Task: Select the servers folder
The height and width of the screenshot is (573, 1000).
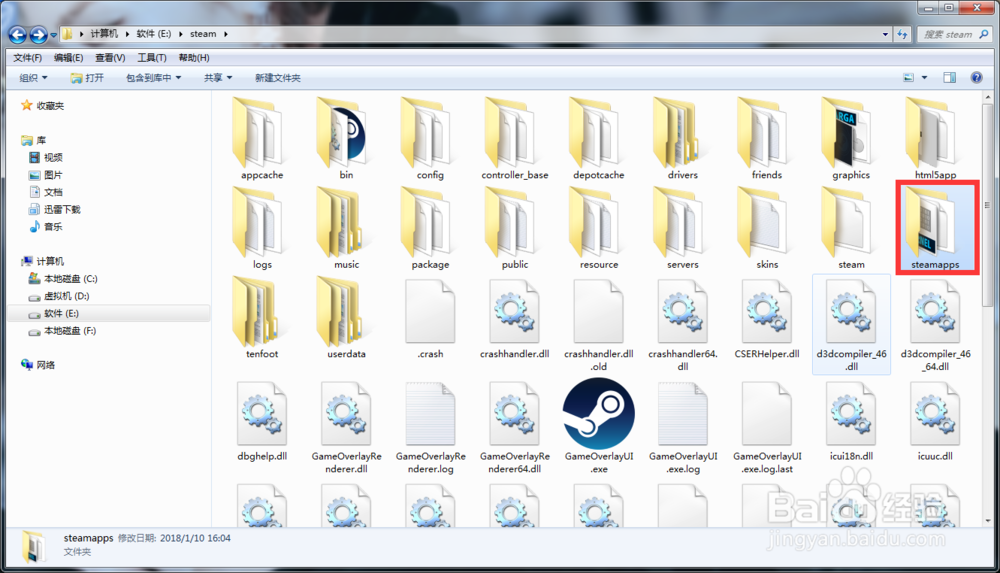Action: pos(682,228)
